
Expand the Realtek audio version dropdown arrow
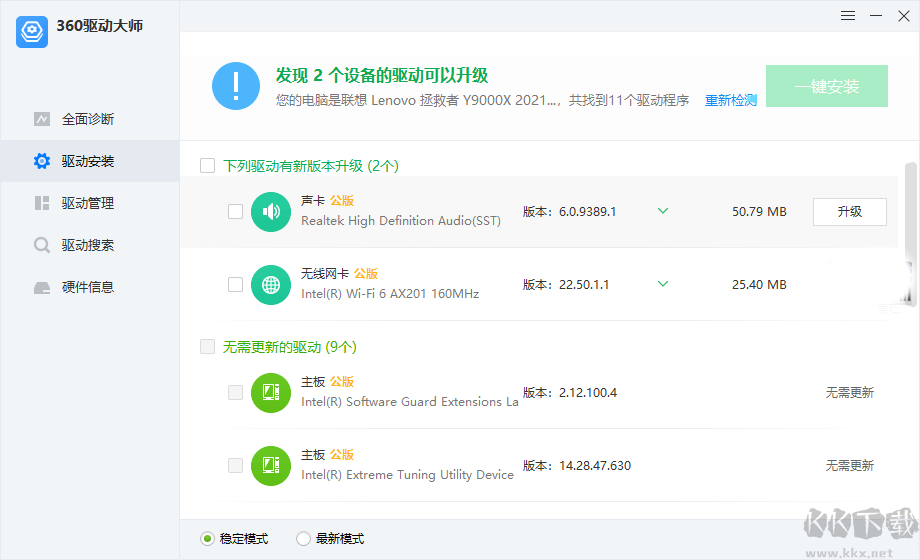(x=662, y=211)
